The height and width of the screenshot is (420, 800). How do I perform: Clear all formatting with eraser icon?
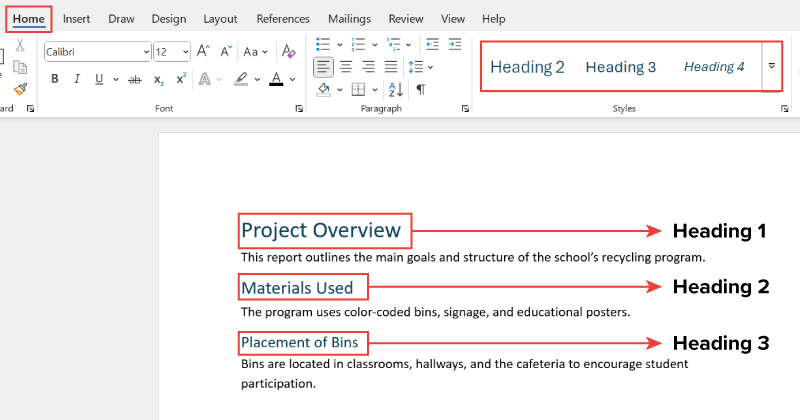pyautogui.click(x=288, y=51)
